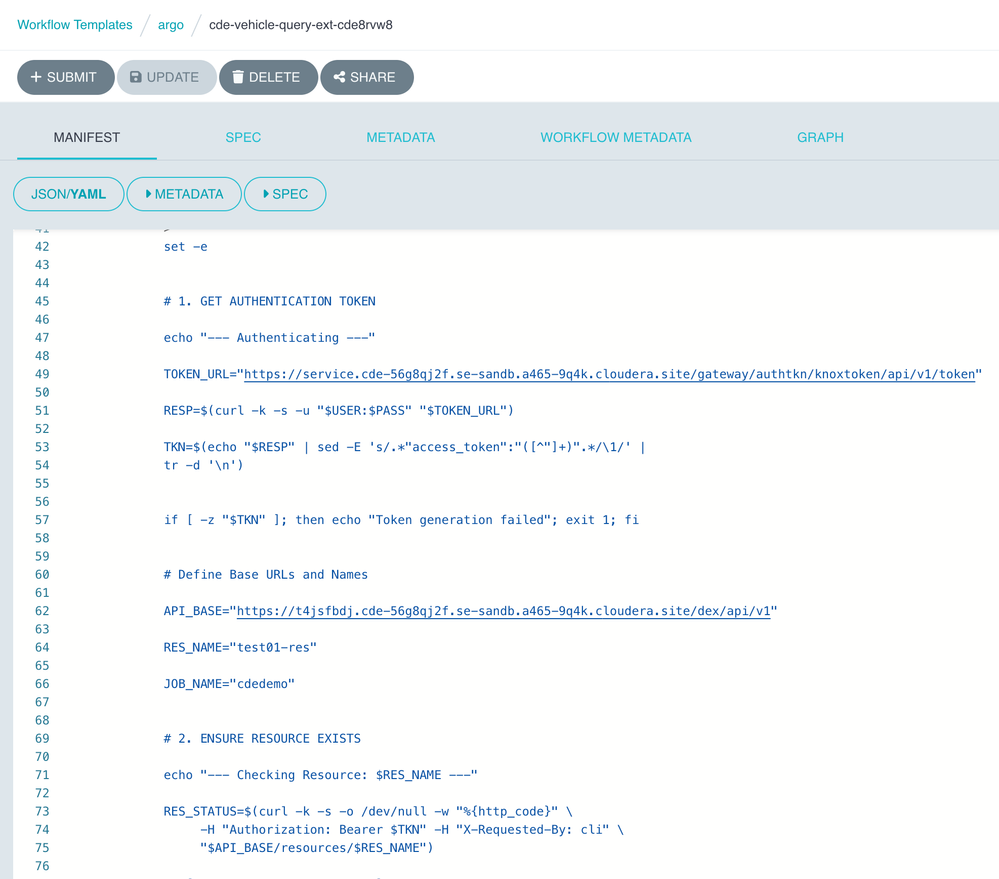Click the 'Token generation failed' line

tap(401, 520)
